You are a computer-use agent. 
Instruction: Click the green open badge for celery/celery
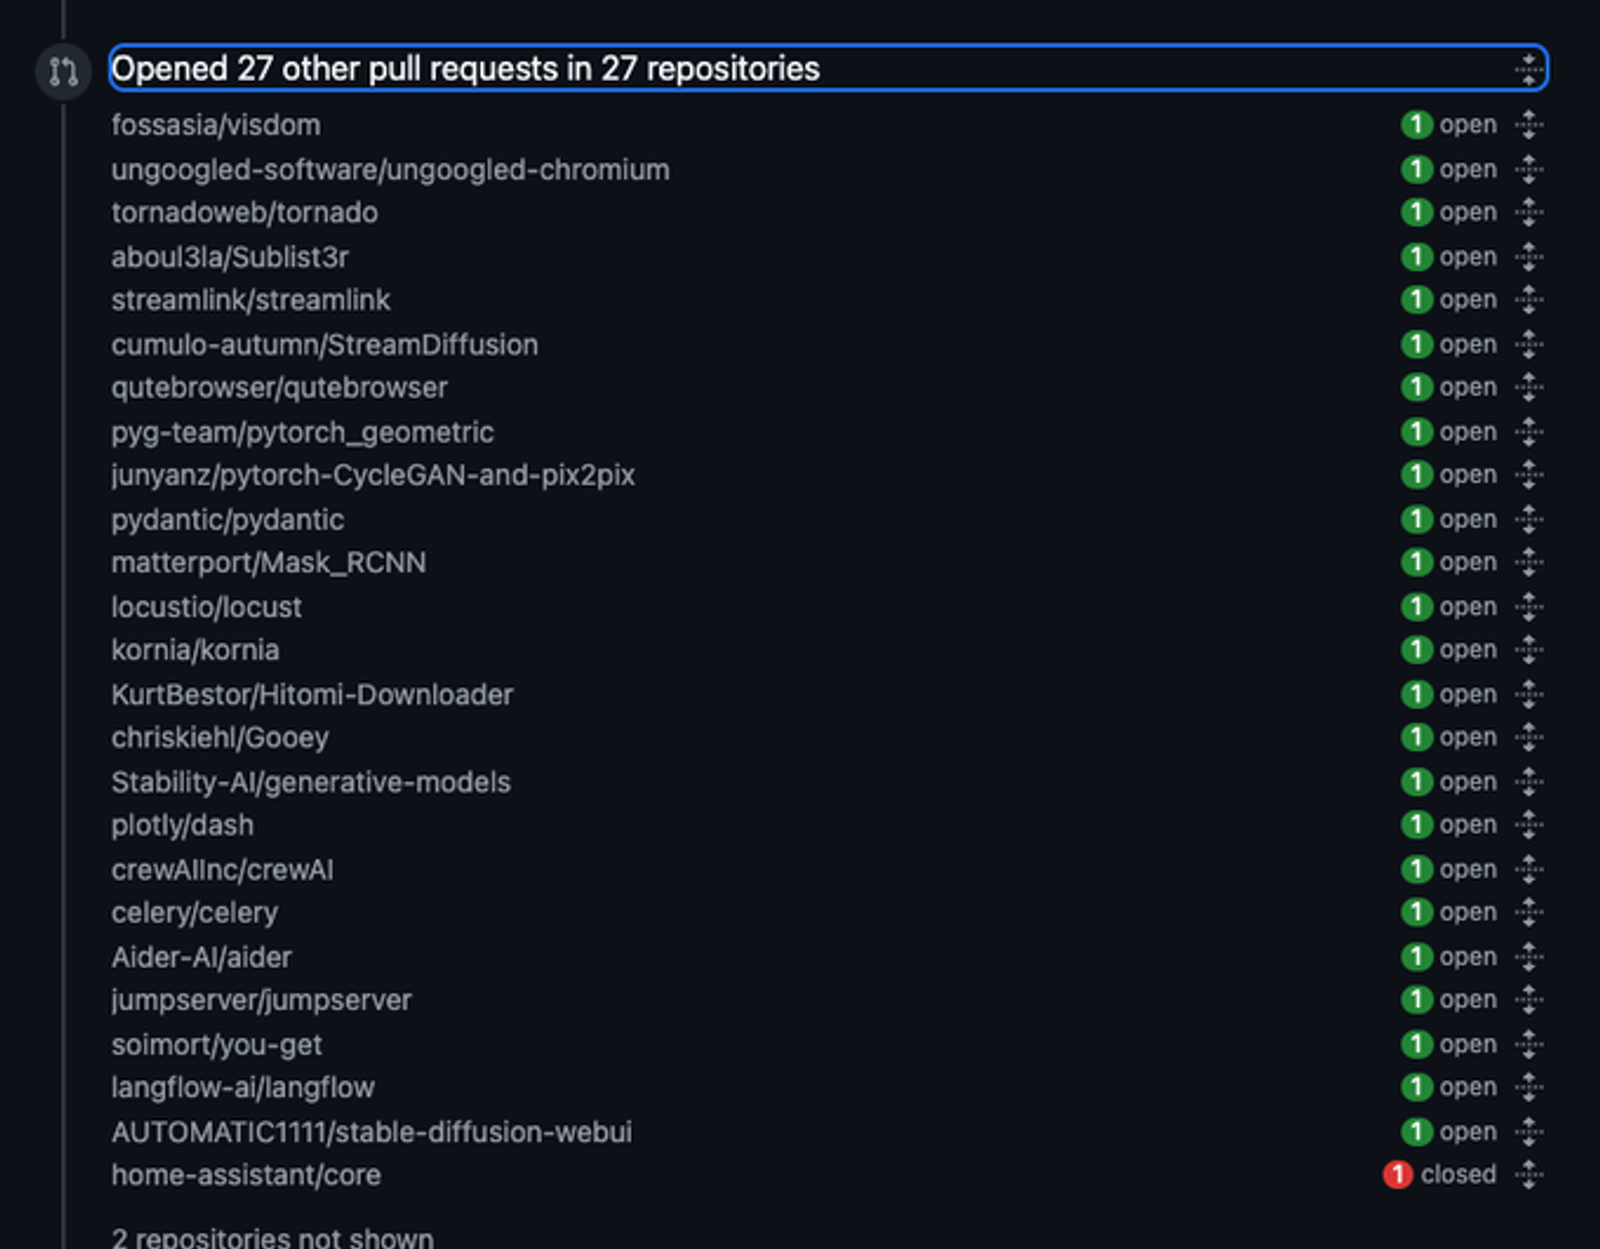click(x=1416, y=913)
